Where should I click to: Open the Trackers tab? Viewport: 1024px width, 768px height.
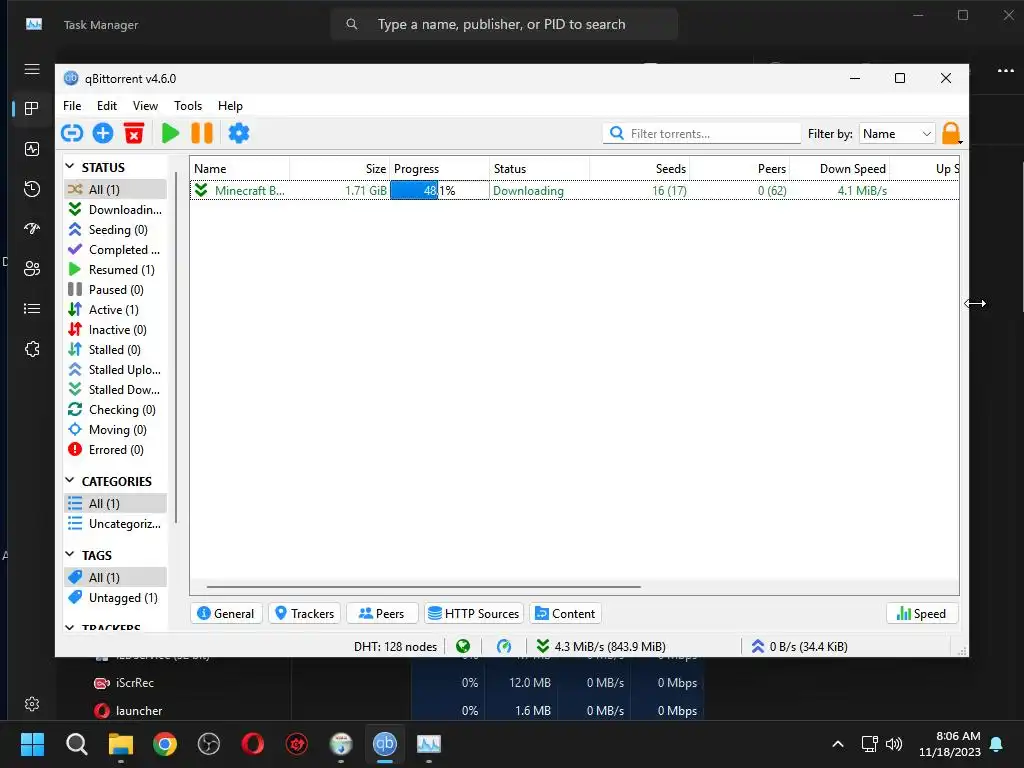[x=304, y=614]
